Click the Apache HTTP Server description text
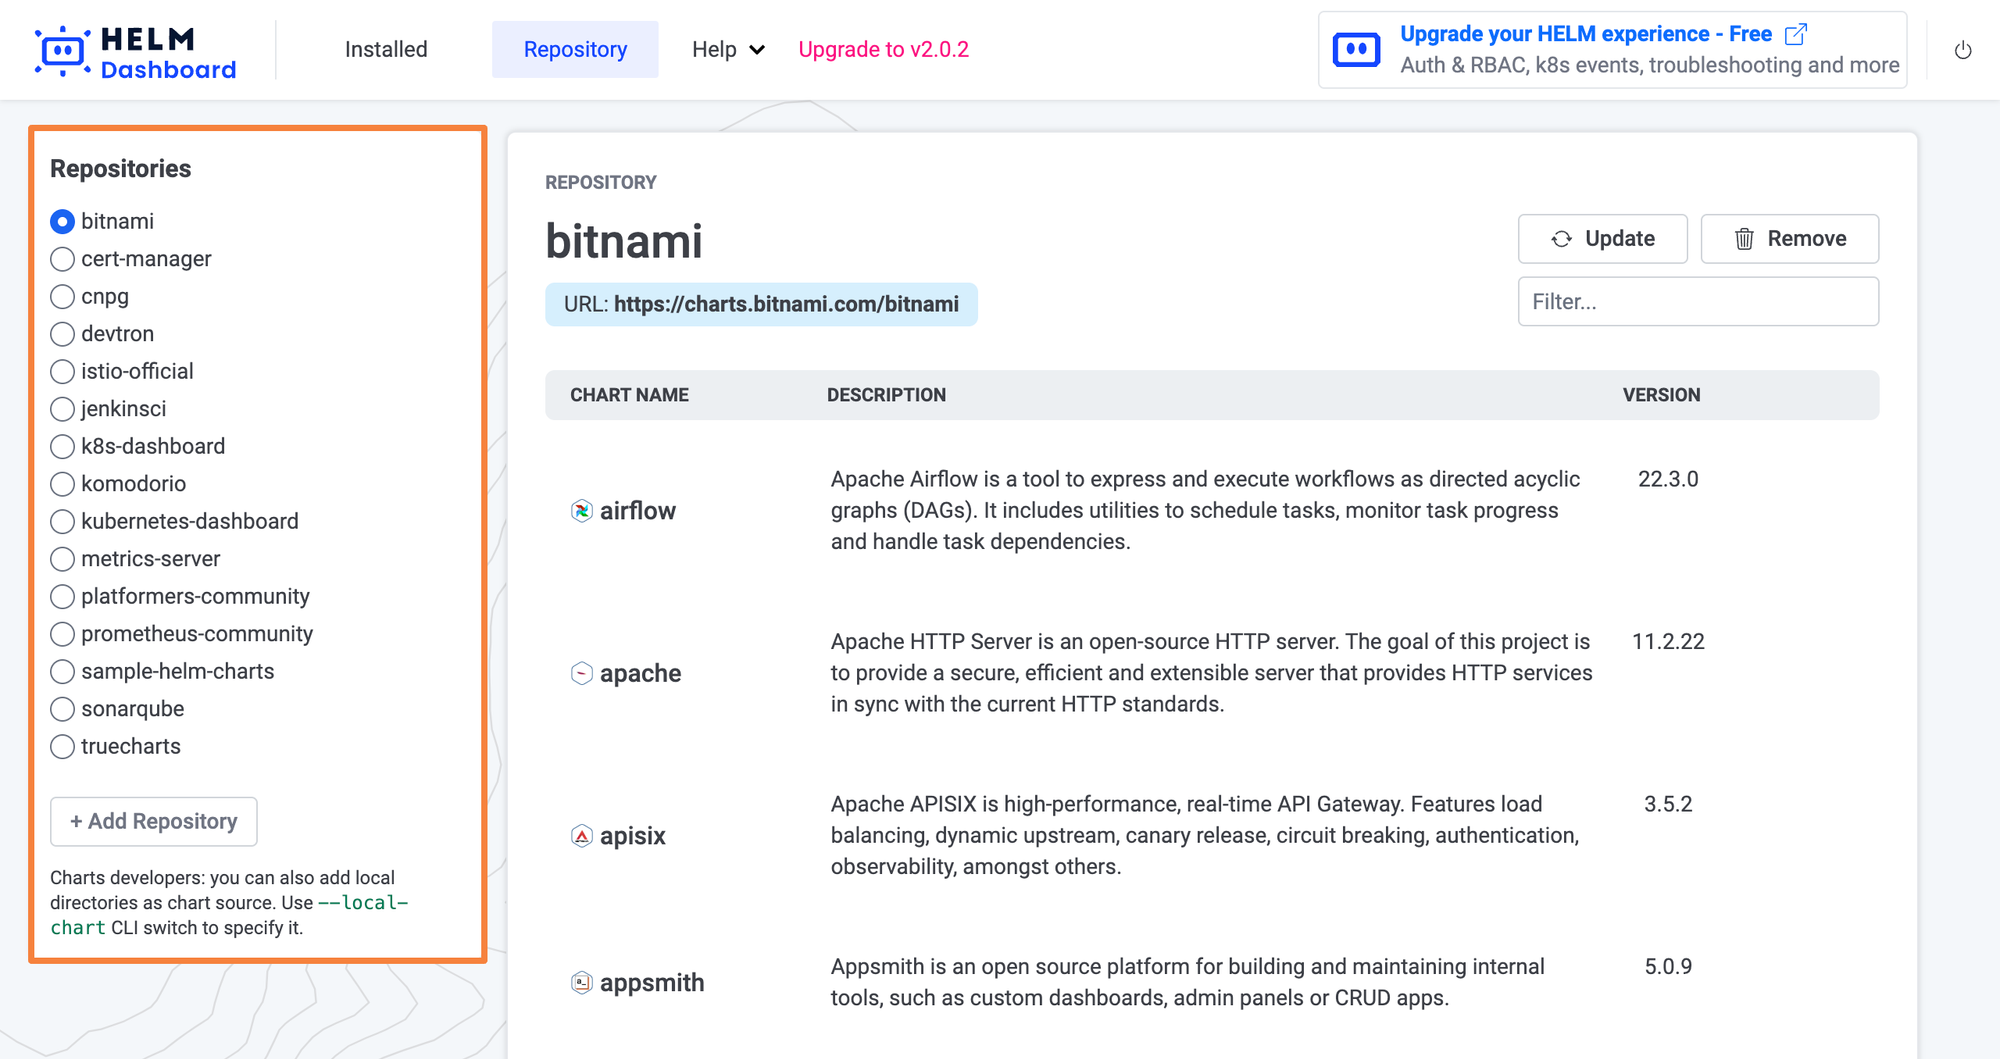The width and height of the screenshot is (2000, 1059). pos(1211,673)
